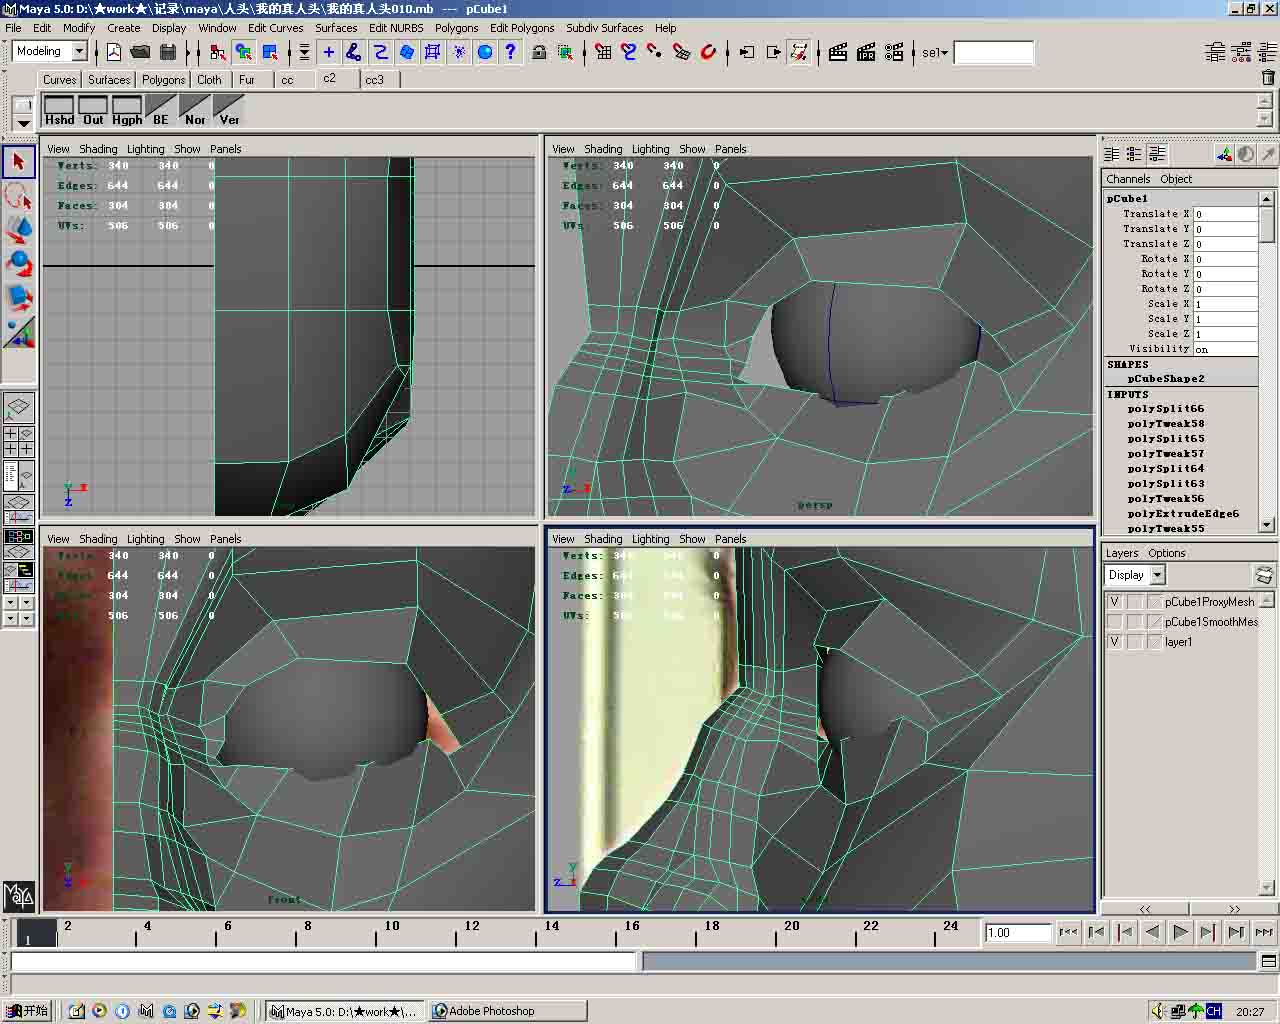The height and width of the screenshot is (1024, 1280).
Task: Toggle lock current selection icon
Action: [540, 52]
